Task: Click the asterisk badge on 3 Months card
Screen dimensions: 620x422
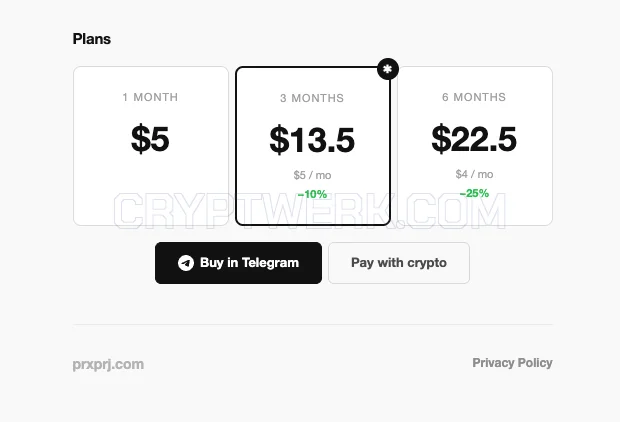Action: [x=388, y=69]
